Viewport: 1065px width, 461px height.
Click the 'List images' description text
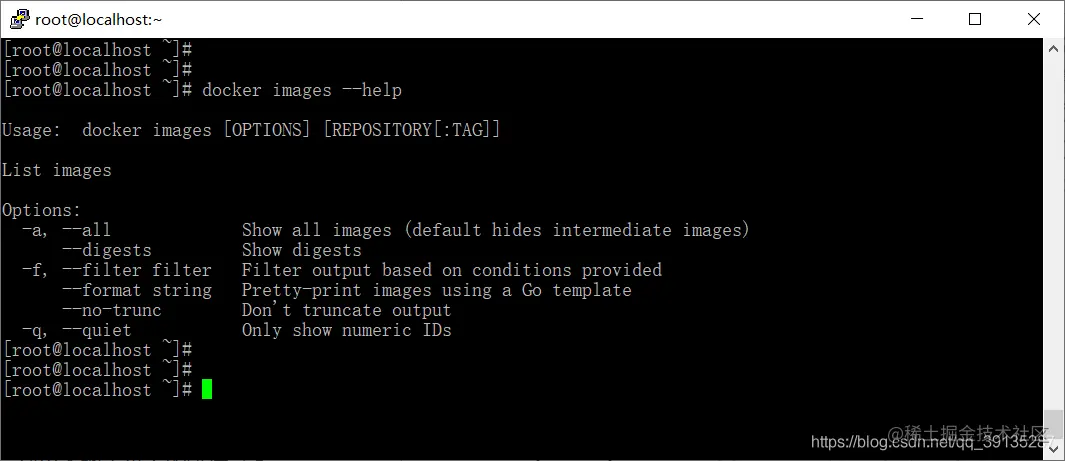point(56,170)
